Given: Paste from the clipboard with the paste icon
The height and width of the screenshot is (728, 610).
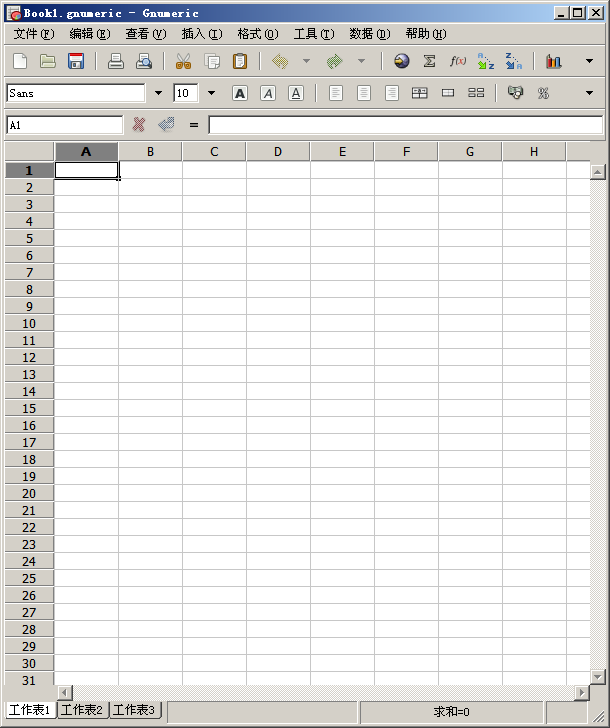Looking at the screenshot, I should (x=240, y=61).
